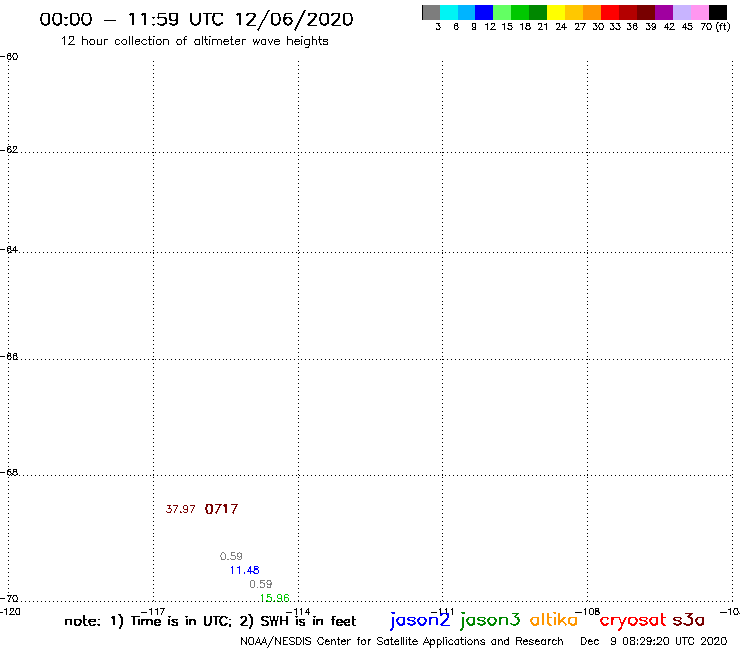Select the dark blue legend swatch
Screen dimensions: 740x650
pos(484,12)
